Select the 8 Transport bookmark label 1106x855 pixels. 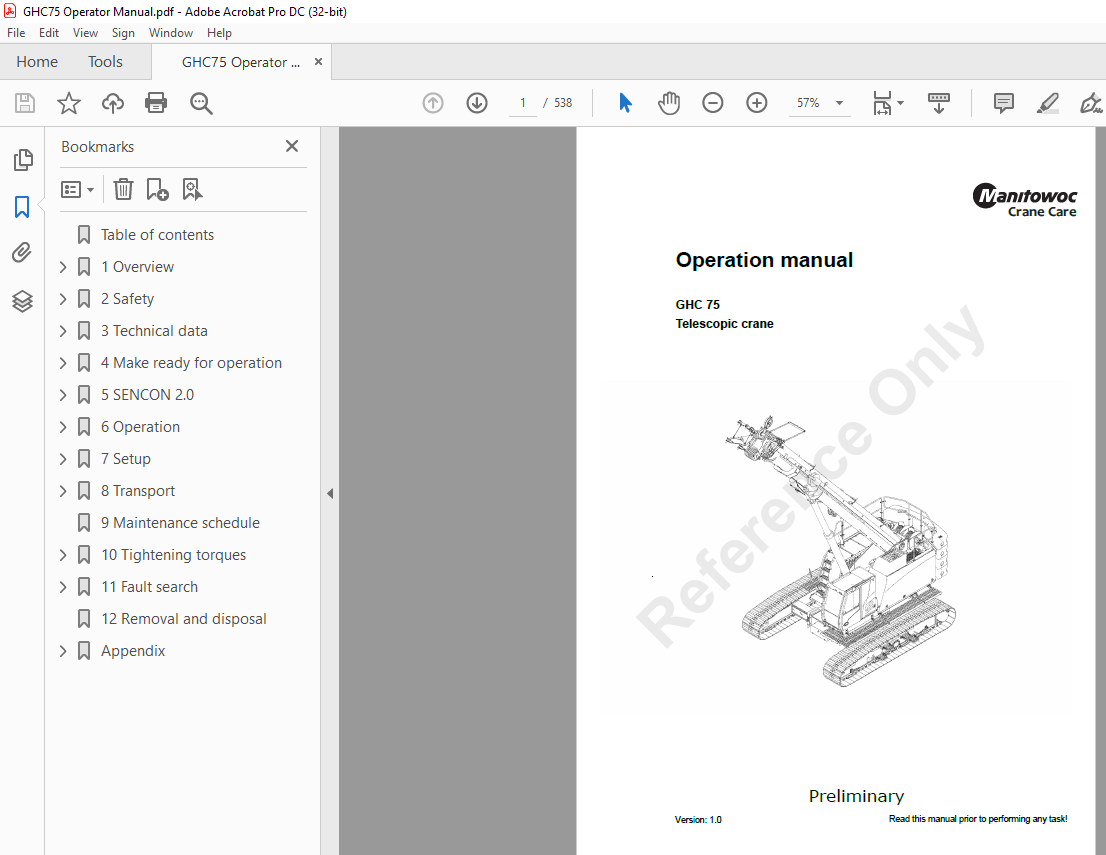click(138, 491)
